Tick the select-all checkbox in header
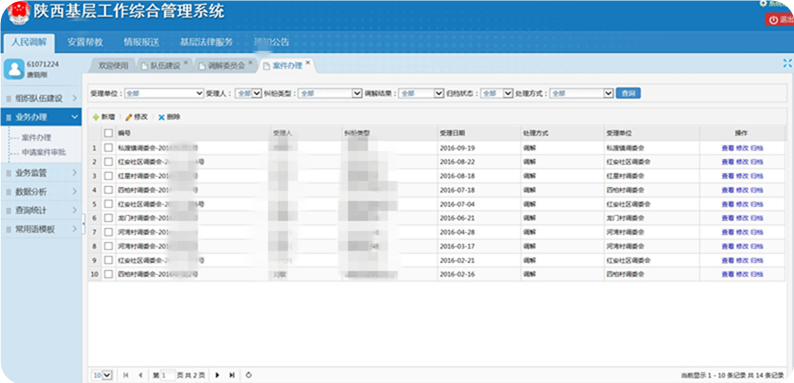Viewport: 794px width, 383px height. 108,133
